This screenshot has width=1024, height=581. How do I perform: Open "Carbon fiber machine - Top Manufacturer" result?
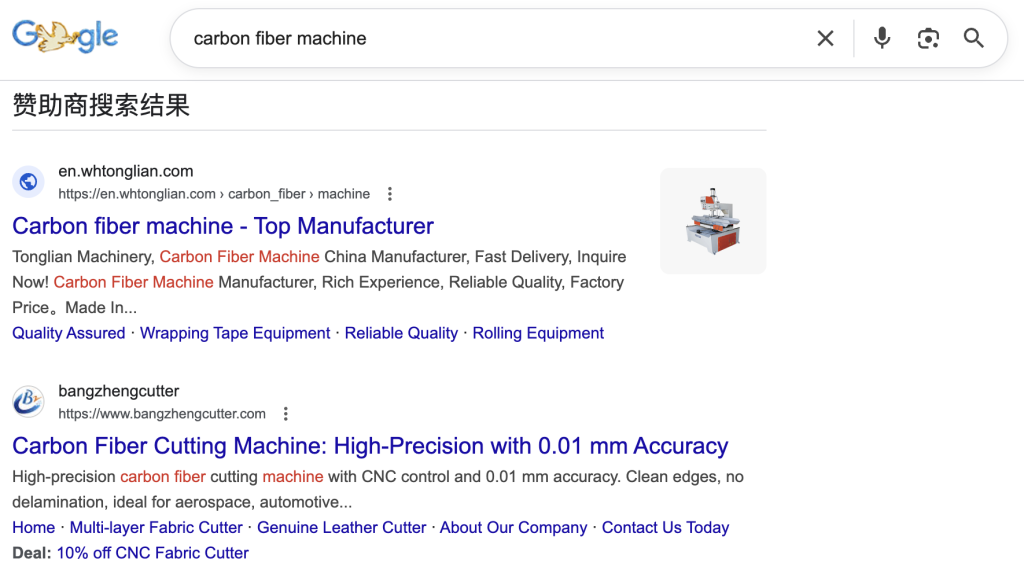click(x=223, y=226)
